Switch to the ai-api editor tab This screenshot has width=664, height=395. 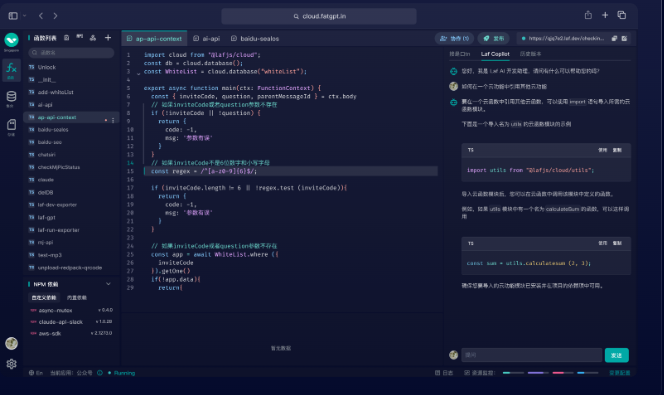point(207,39)
